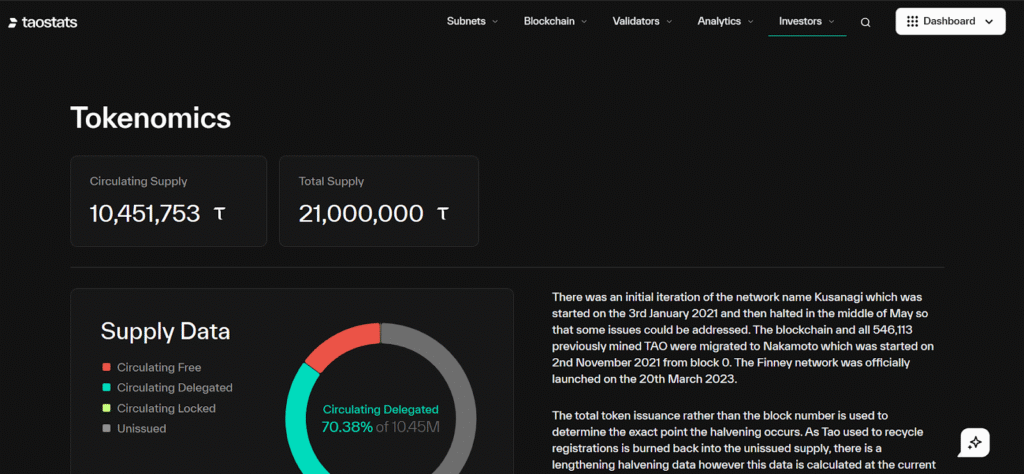
Task: Expand the Validators dropdown menu
Action: point(642,21)
